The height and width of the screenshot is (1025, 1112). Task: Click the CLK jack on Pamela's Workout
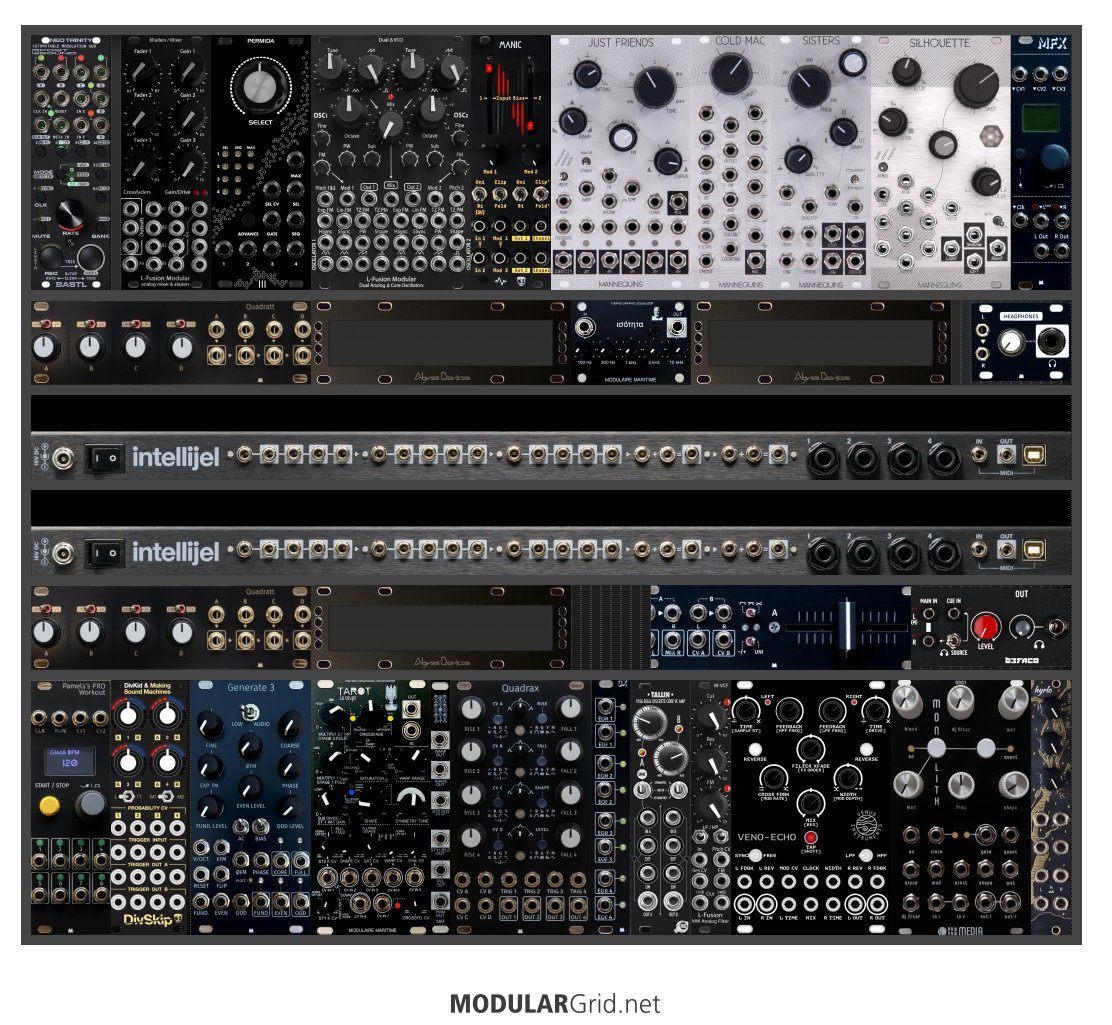pyautogui.click(x=40, y=717)
